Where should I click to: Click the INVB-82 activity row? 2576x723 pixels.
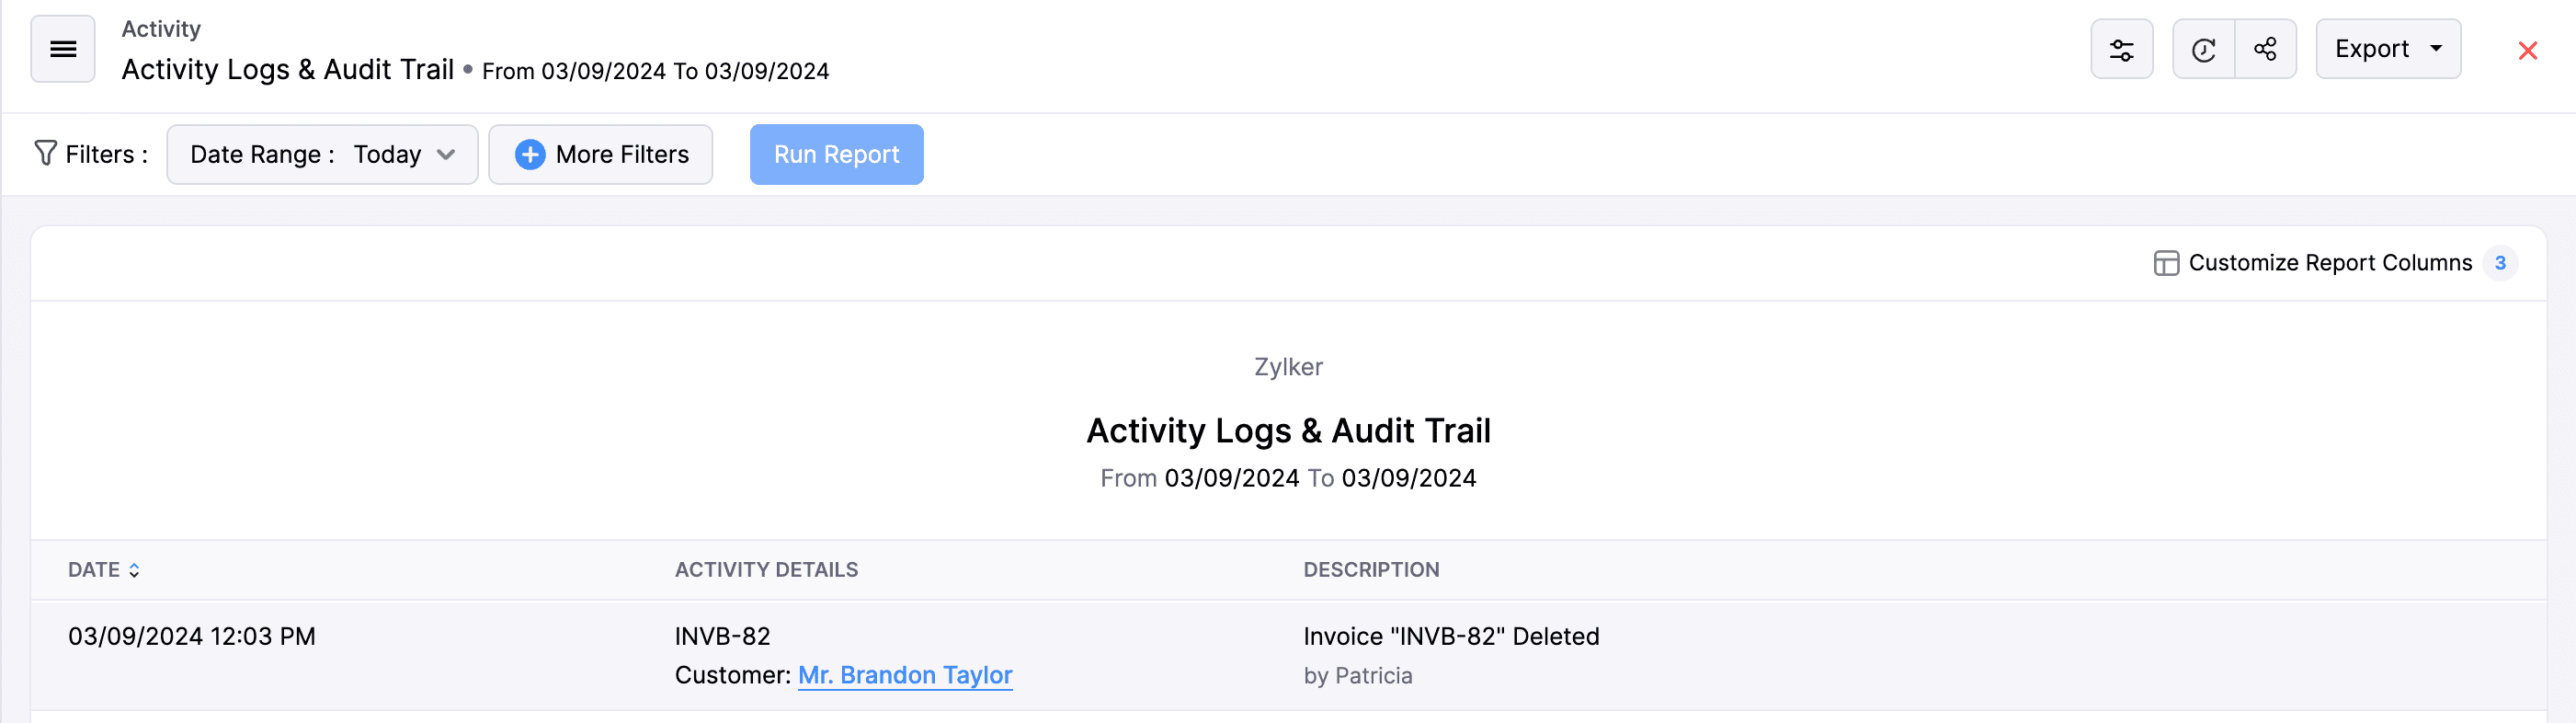(x=722, y=636)
